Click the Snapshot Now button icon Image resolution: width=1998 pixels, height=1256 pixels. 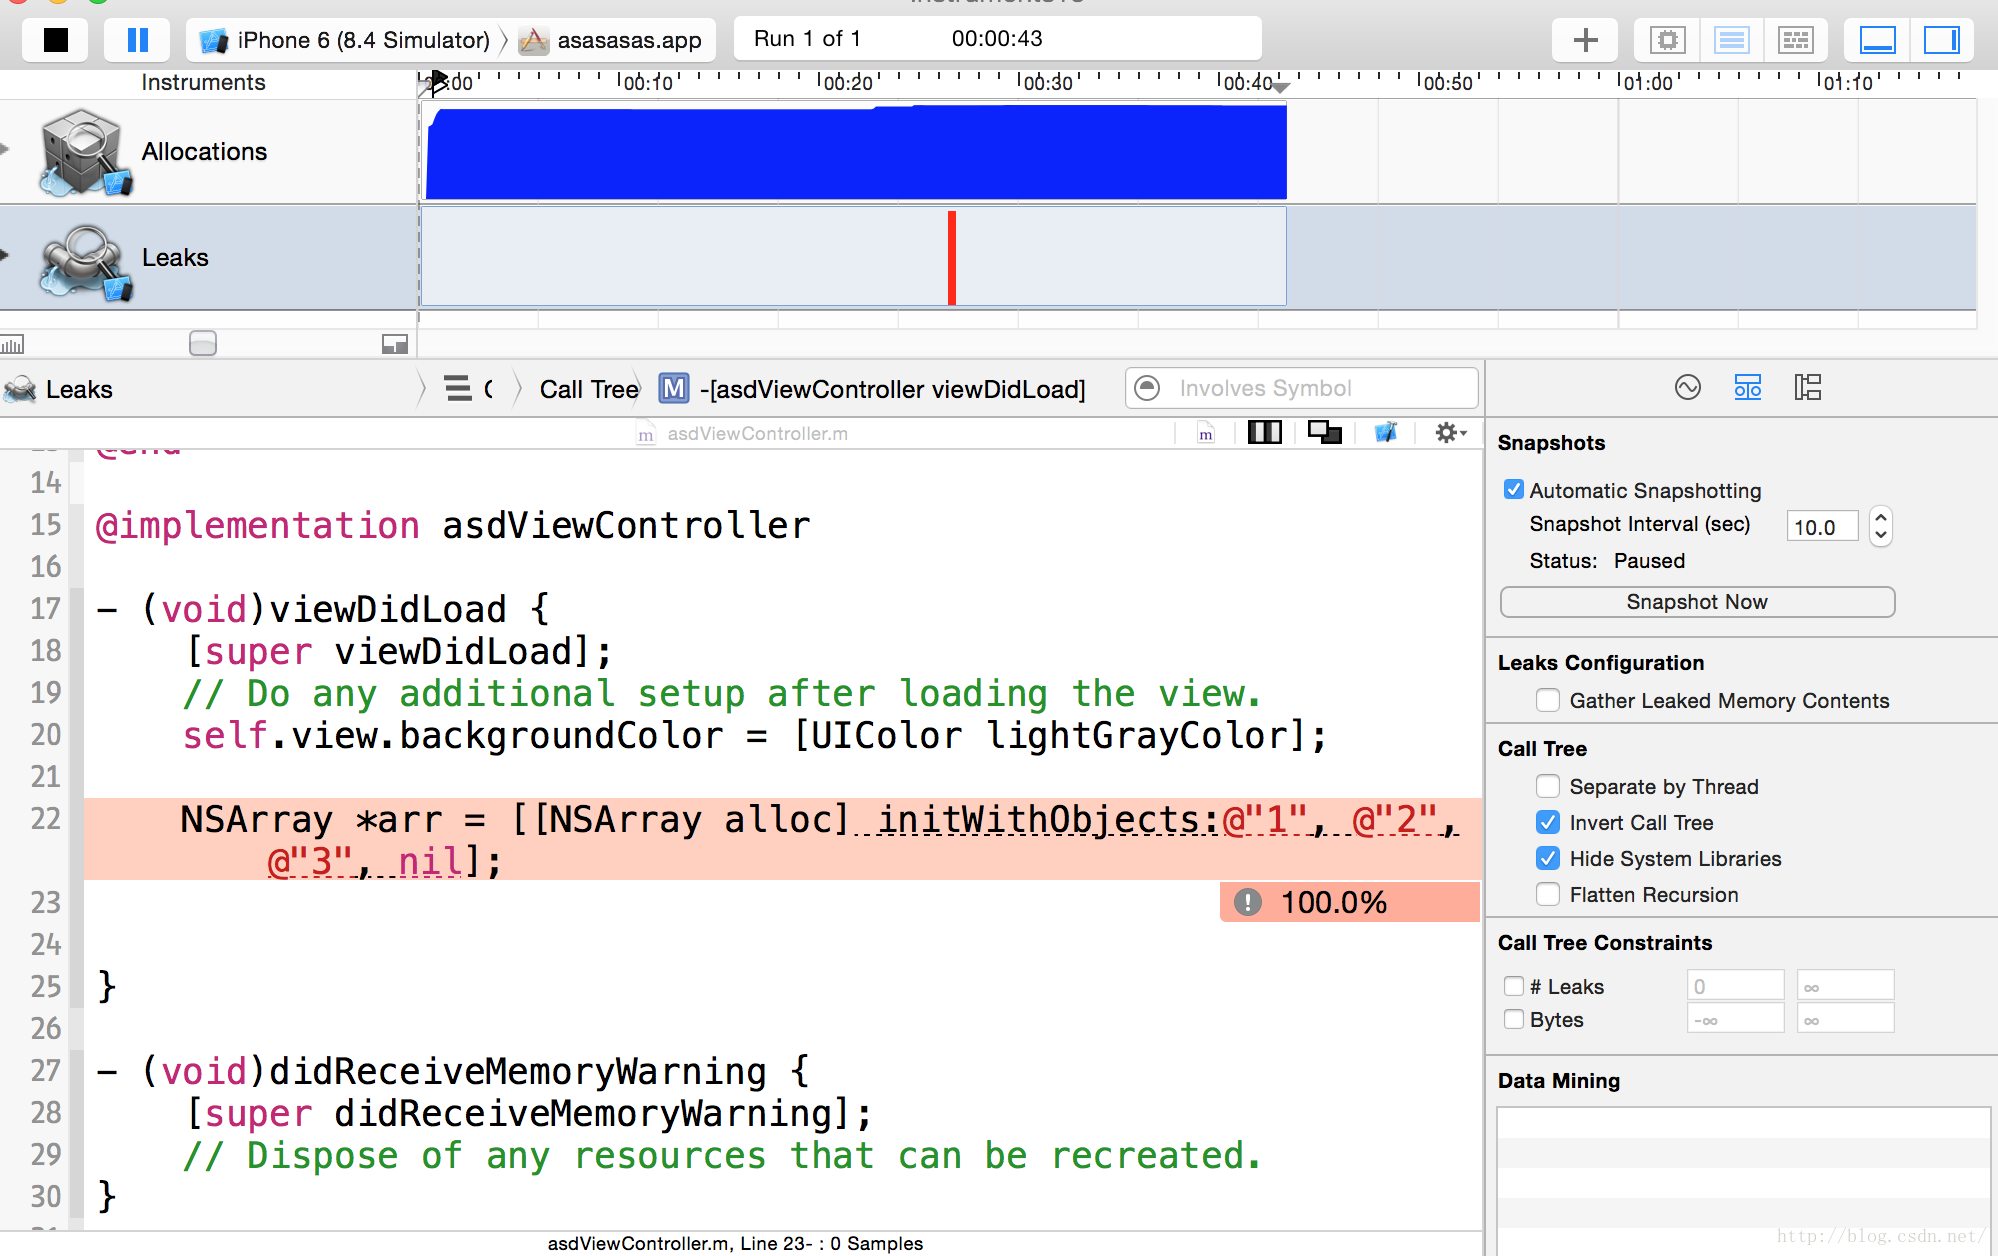point(1696,601)
